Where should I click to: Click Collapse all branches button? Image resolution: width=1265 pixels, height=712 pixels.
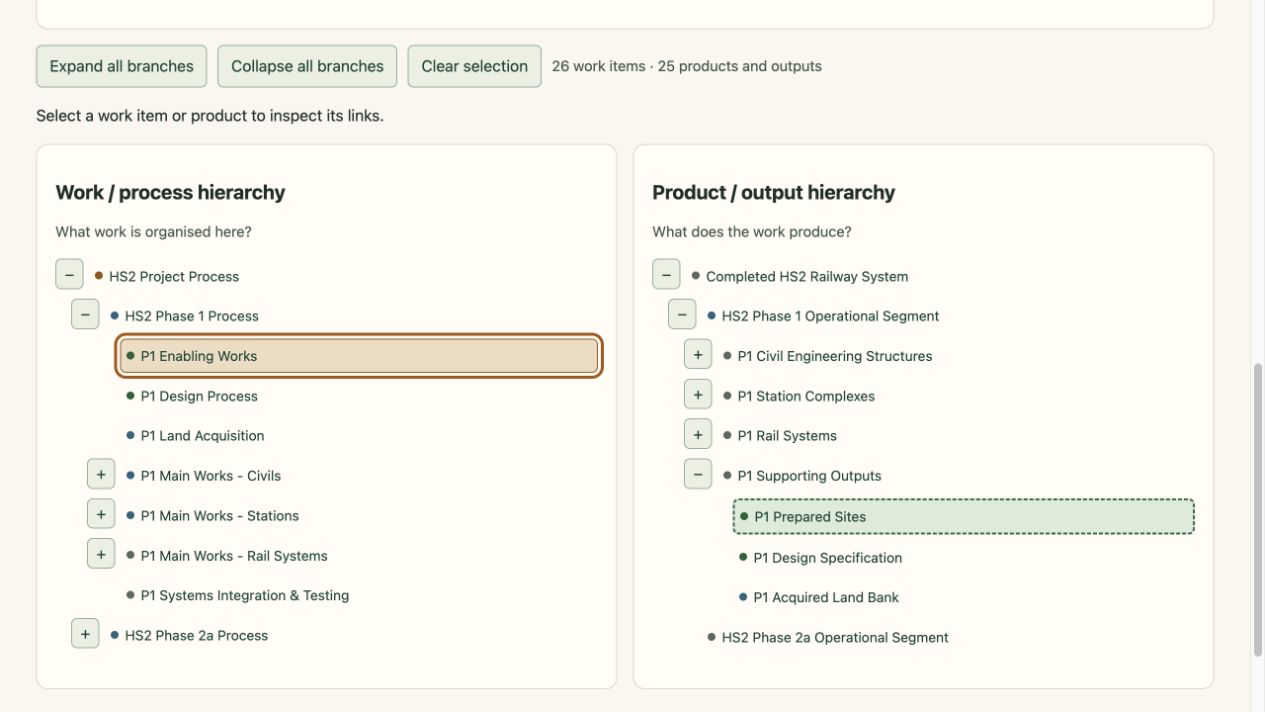pos(307,66)
